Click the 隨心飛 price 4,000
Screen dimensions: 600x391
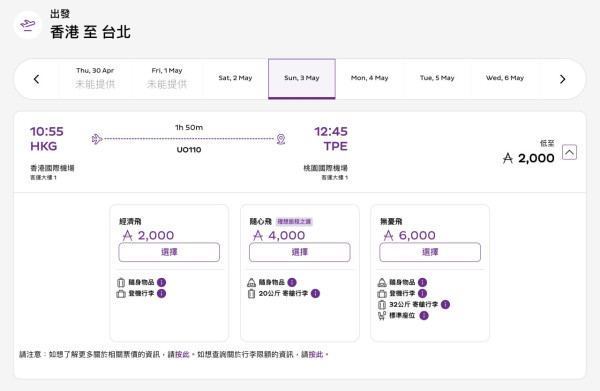click(x=279, y=235)
